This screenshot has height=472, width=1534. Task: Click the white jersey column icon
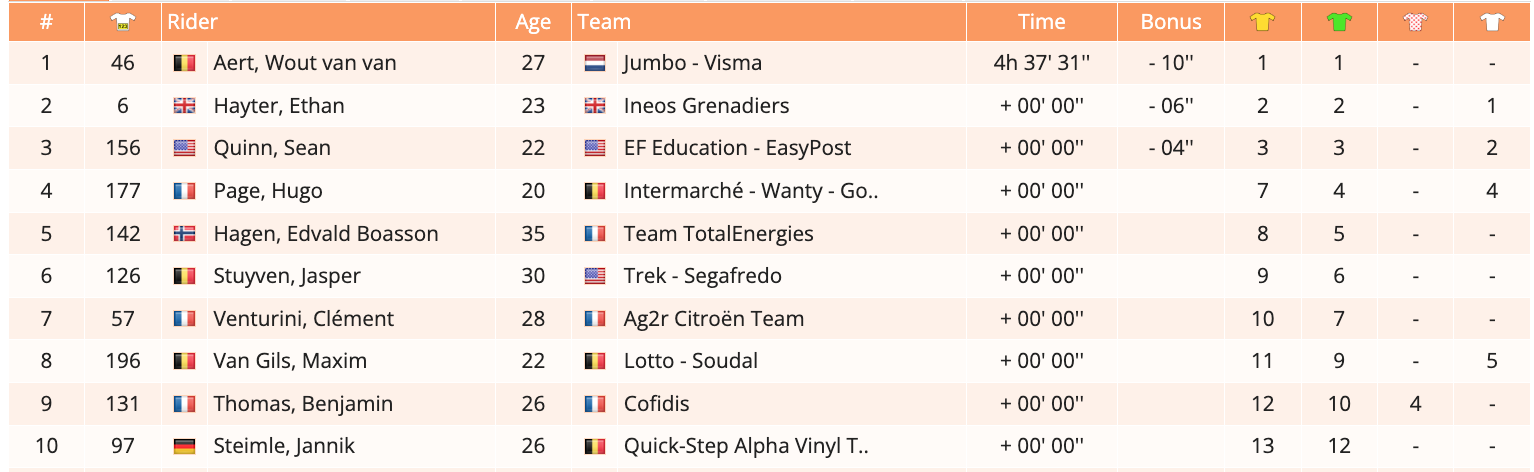(x=1491, y=21)
